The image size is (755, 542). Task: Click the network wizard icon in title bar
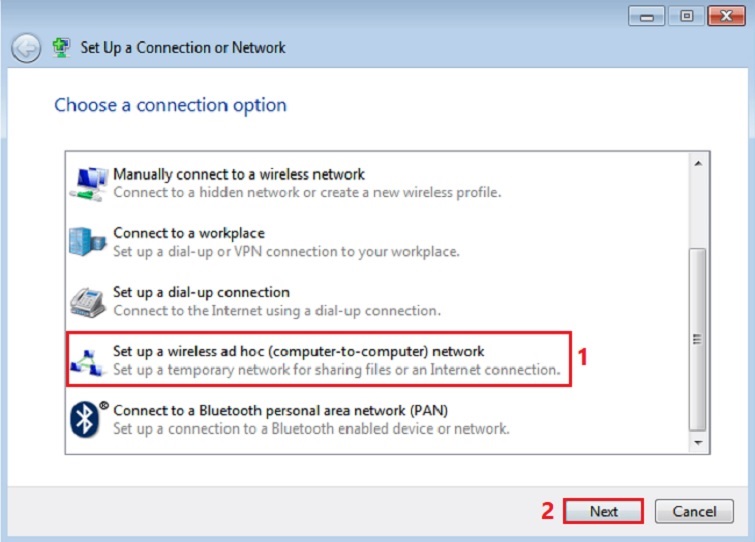[x=60, y=47]
